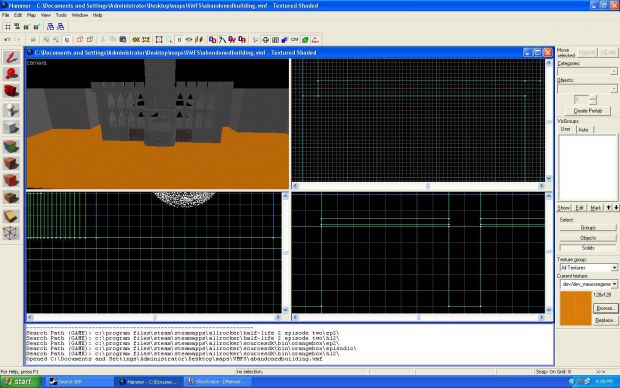Viewport: 620px width, 388px height.
Task: Click the Edit button under VisGroups
Action: point(580,208)
